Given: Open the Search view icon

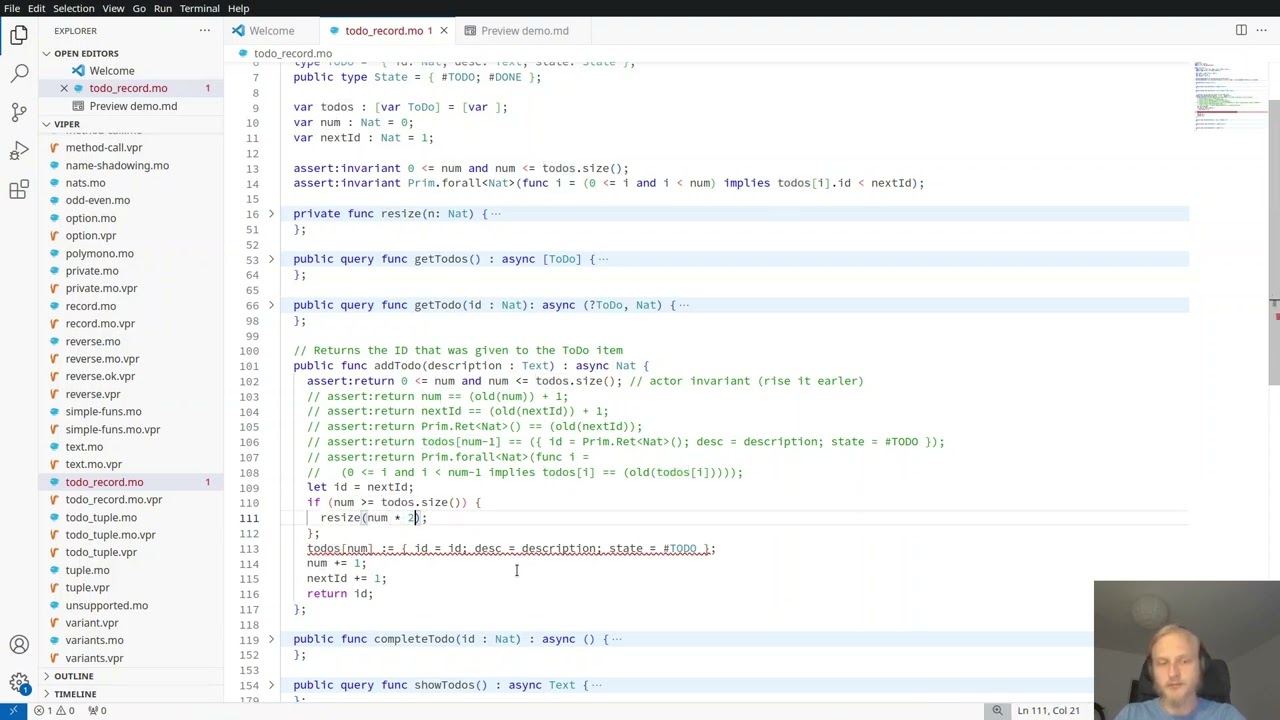Looking at the screenshot, I should (19, 73).
